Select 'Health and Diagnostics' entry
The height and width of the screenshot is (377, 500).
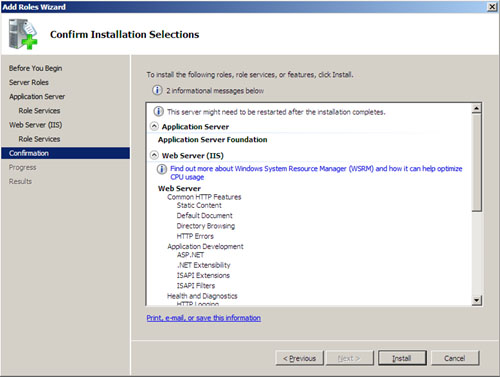(202, 296)
